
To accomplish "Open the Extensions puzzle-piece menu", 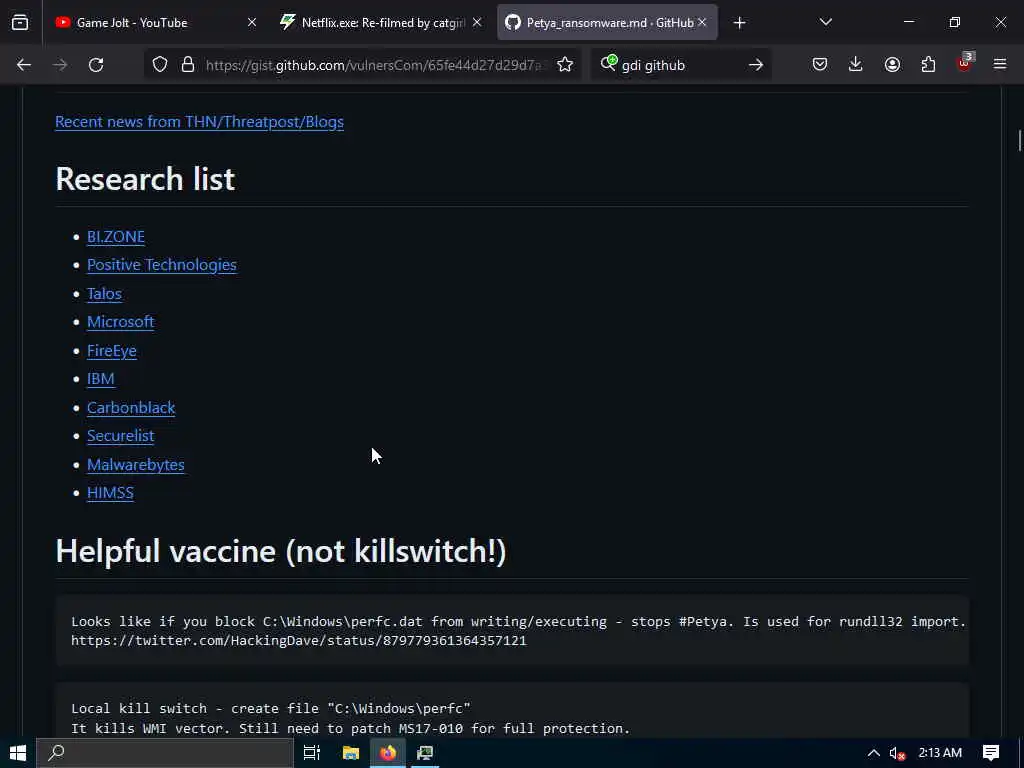I will coord(928,65).
